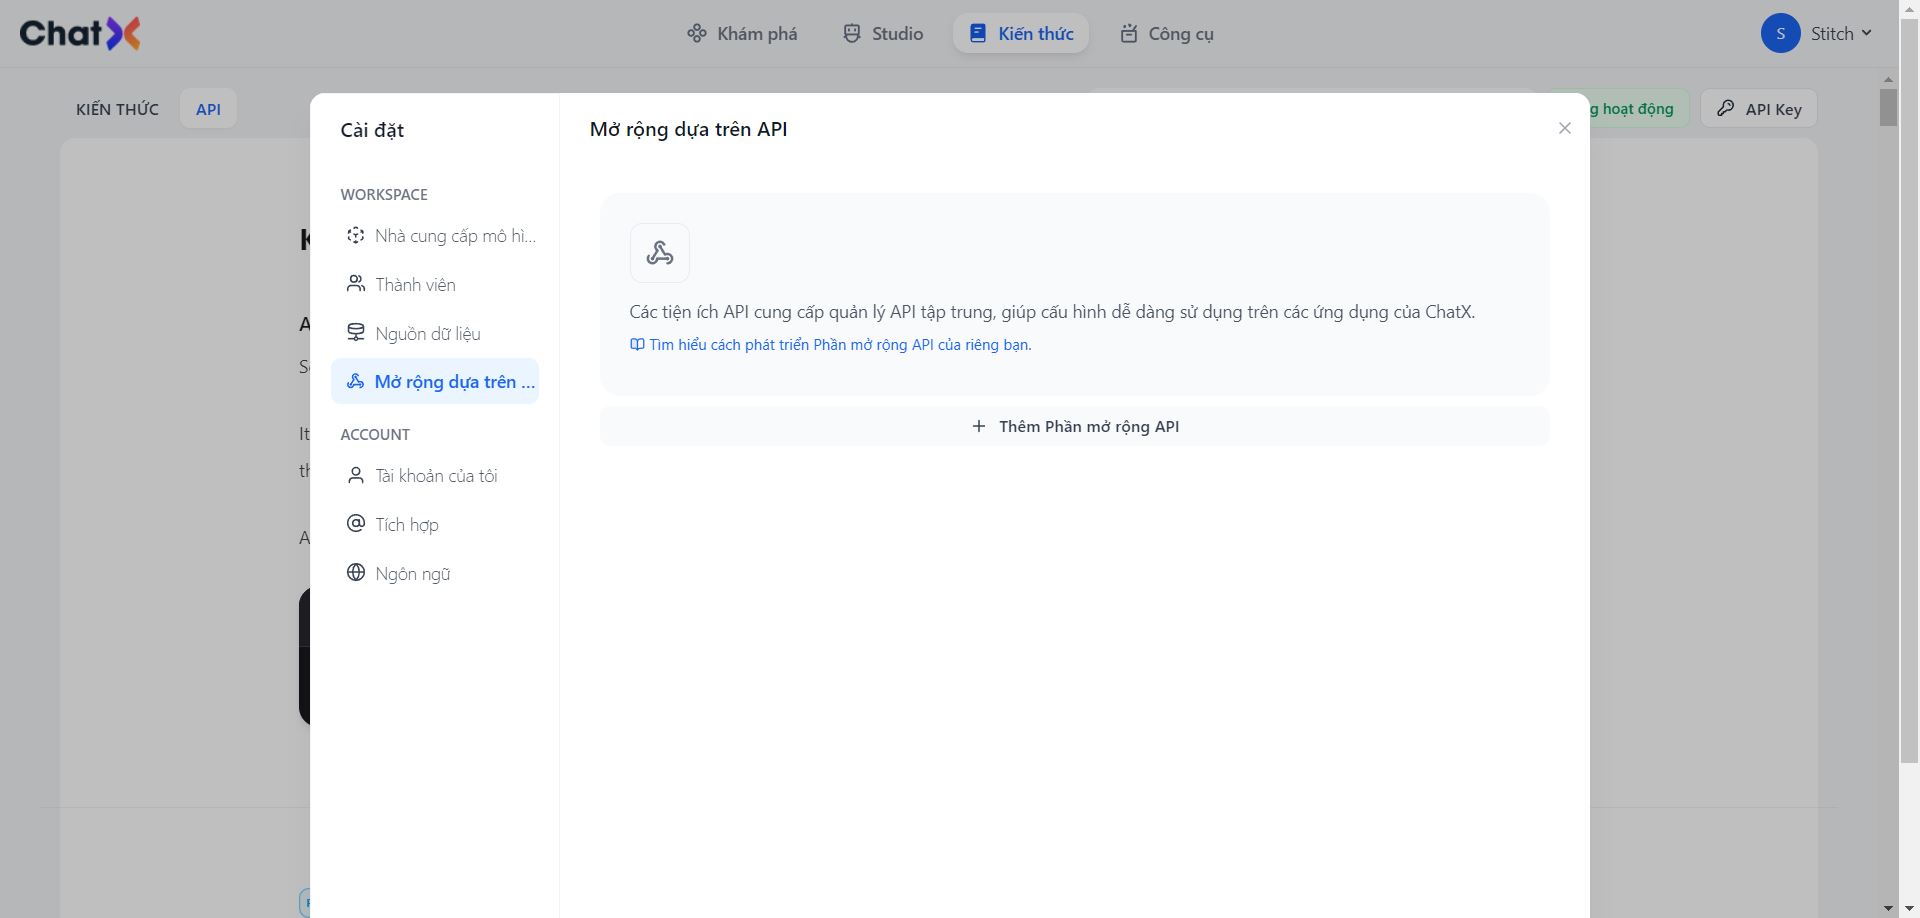Click Thêm Phần mở rộng API button
The width and height of the screenshot is (1920, 918).
pos(1075,426)
